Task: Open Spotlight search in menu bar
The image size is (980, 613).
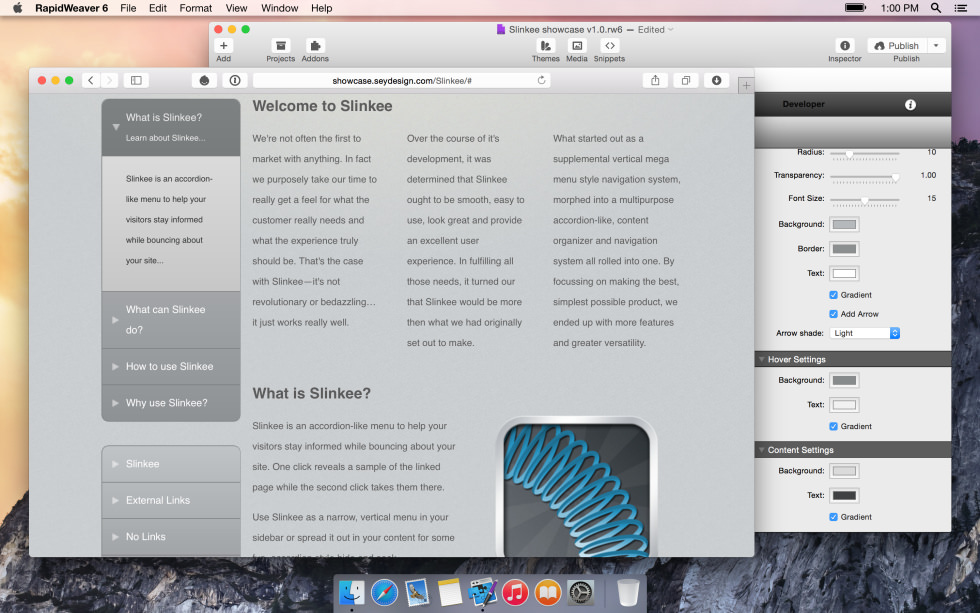Action: tap(936, 8)
